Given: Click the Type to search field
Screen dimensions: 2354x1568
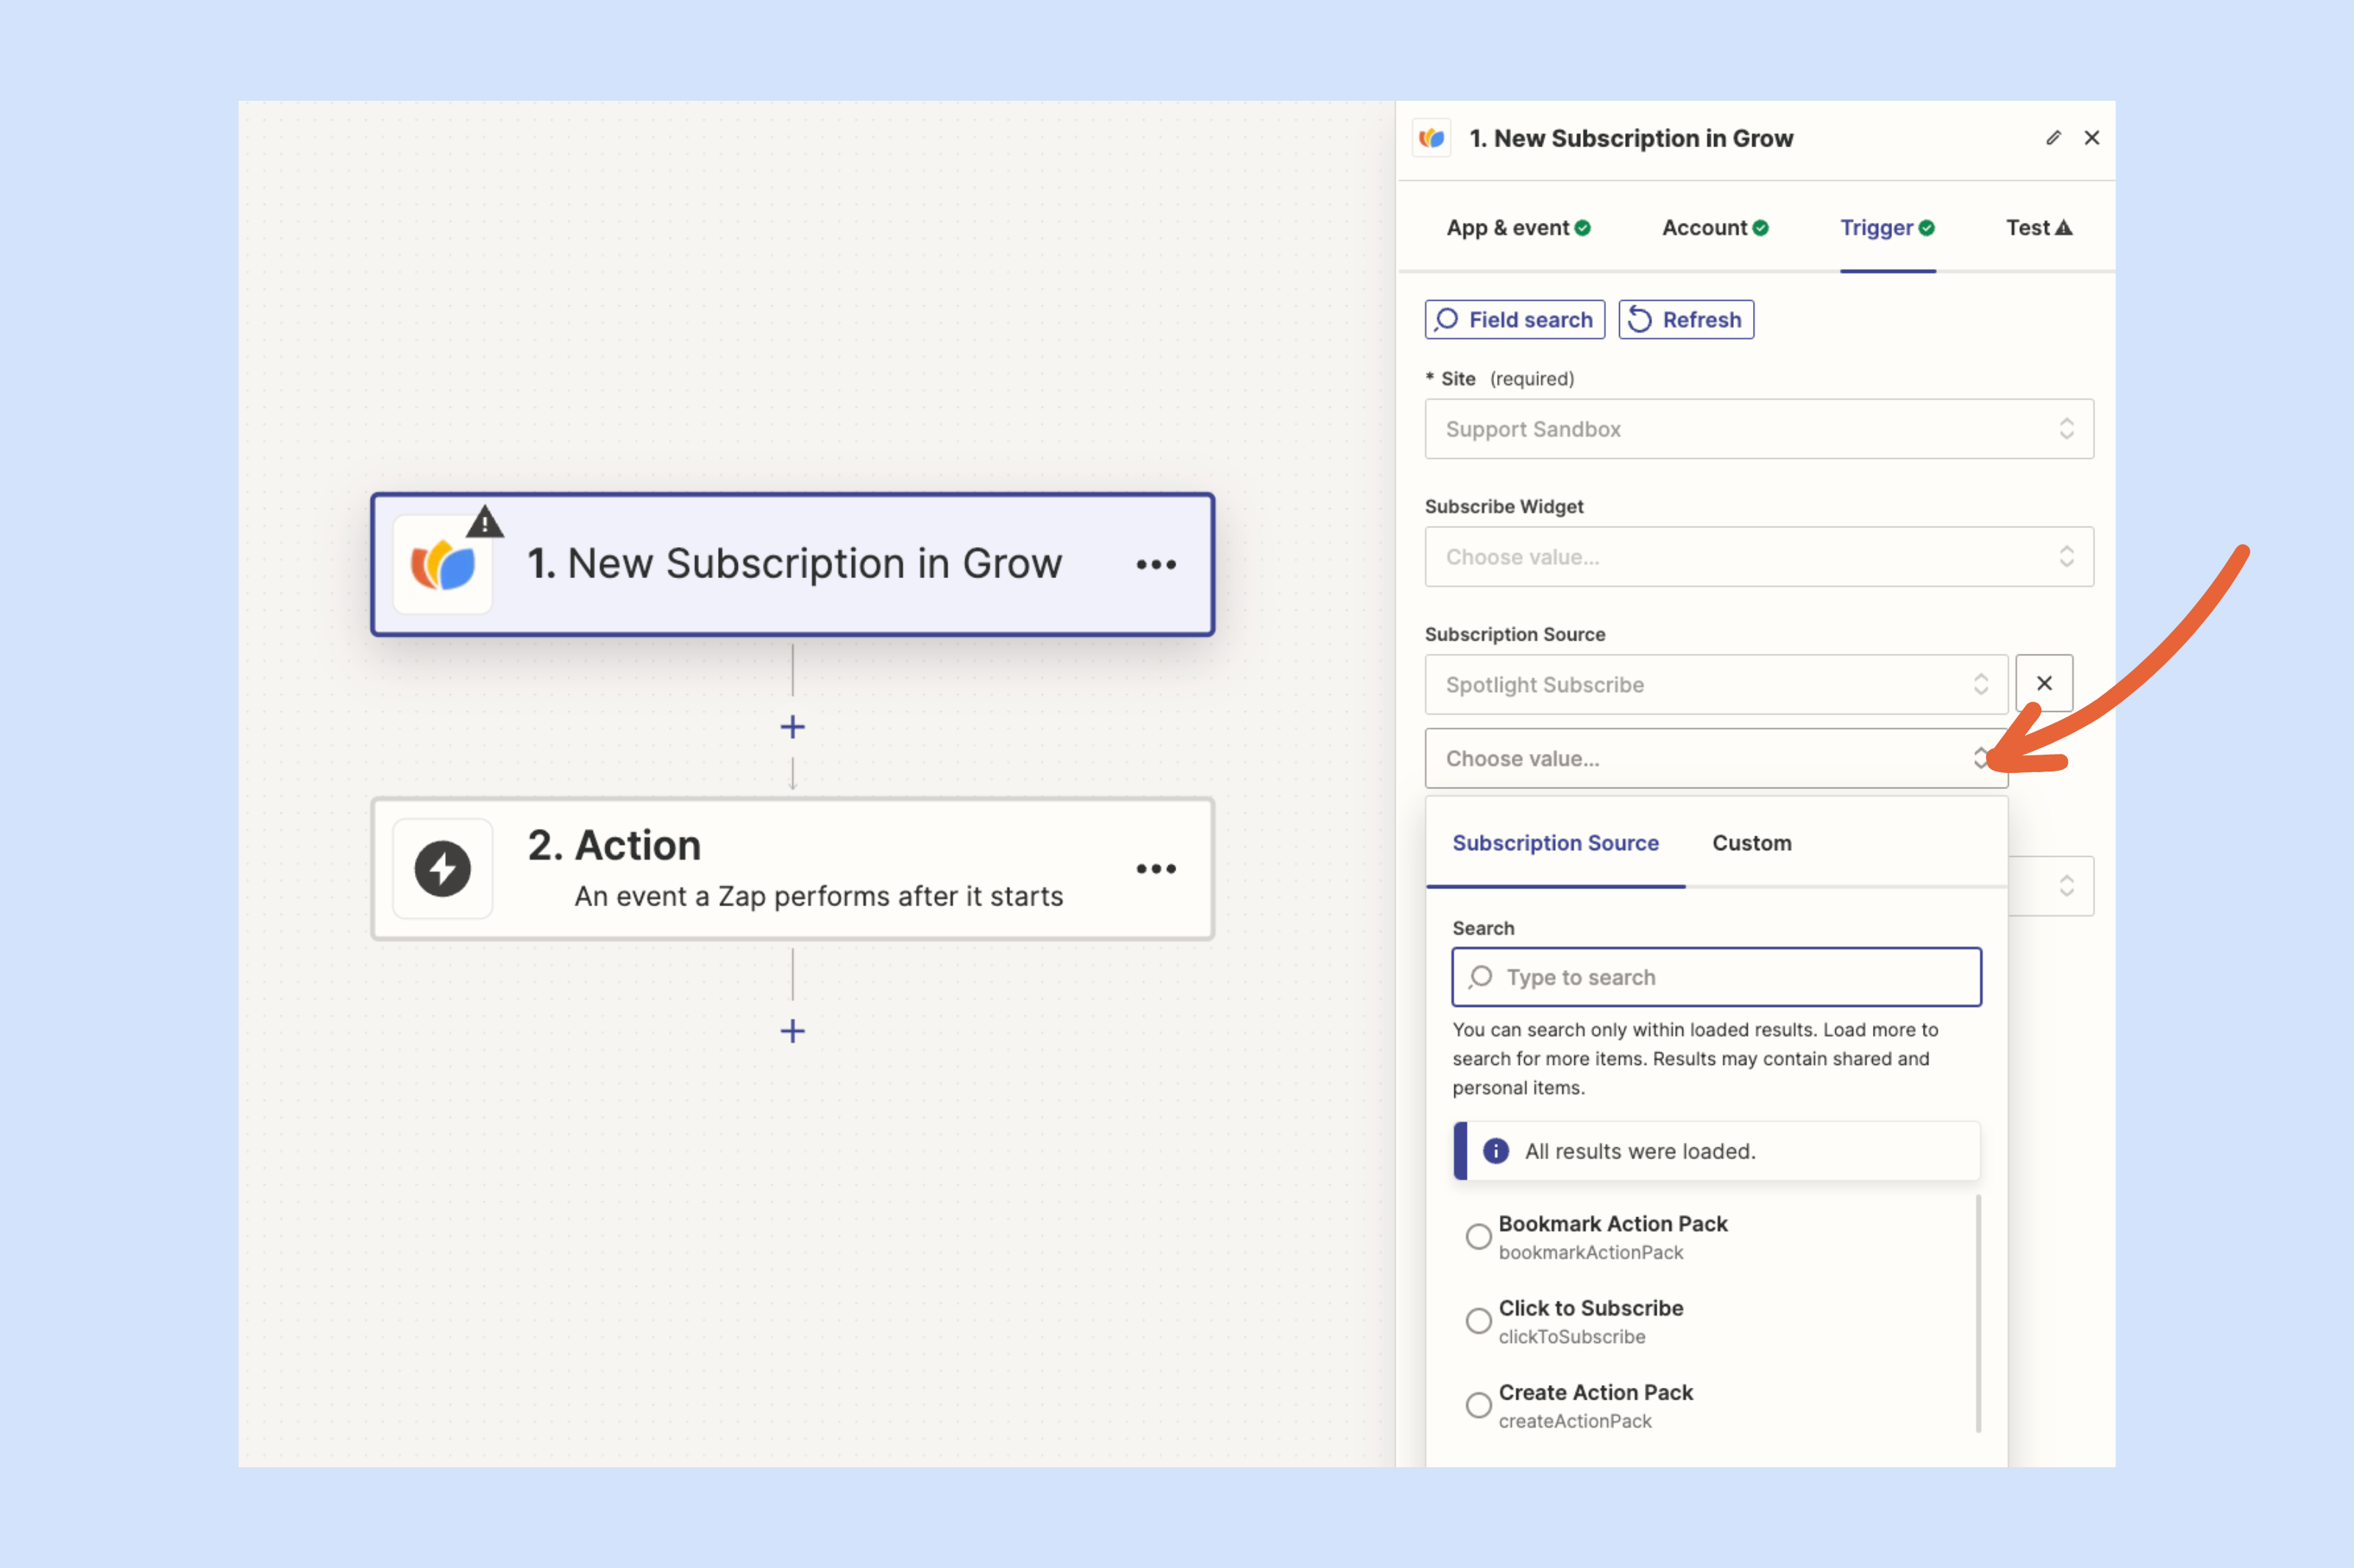Looking at the screenshot, I should click(x=1716, y=977).
